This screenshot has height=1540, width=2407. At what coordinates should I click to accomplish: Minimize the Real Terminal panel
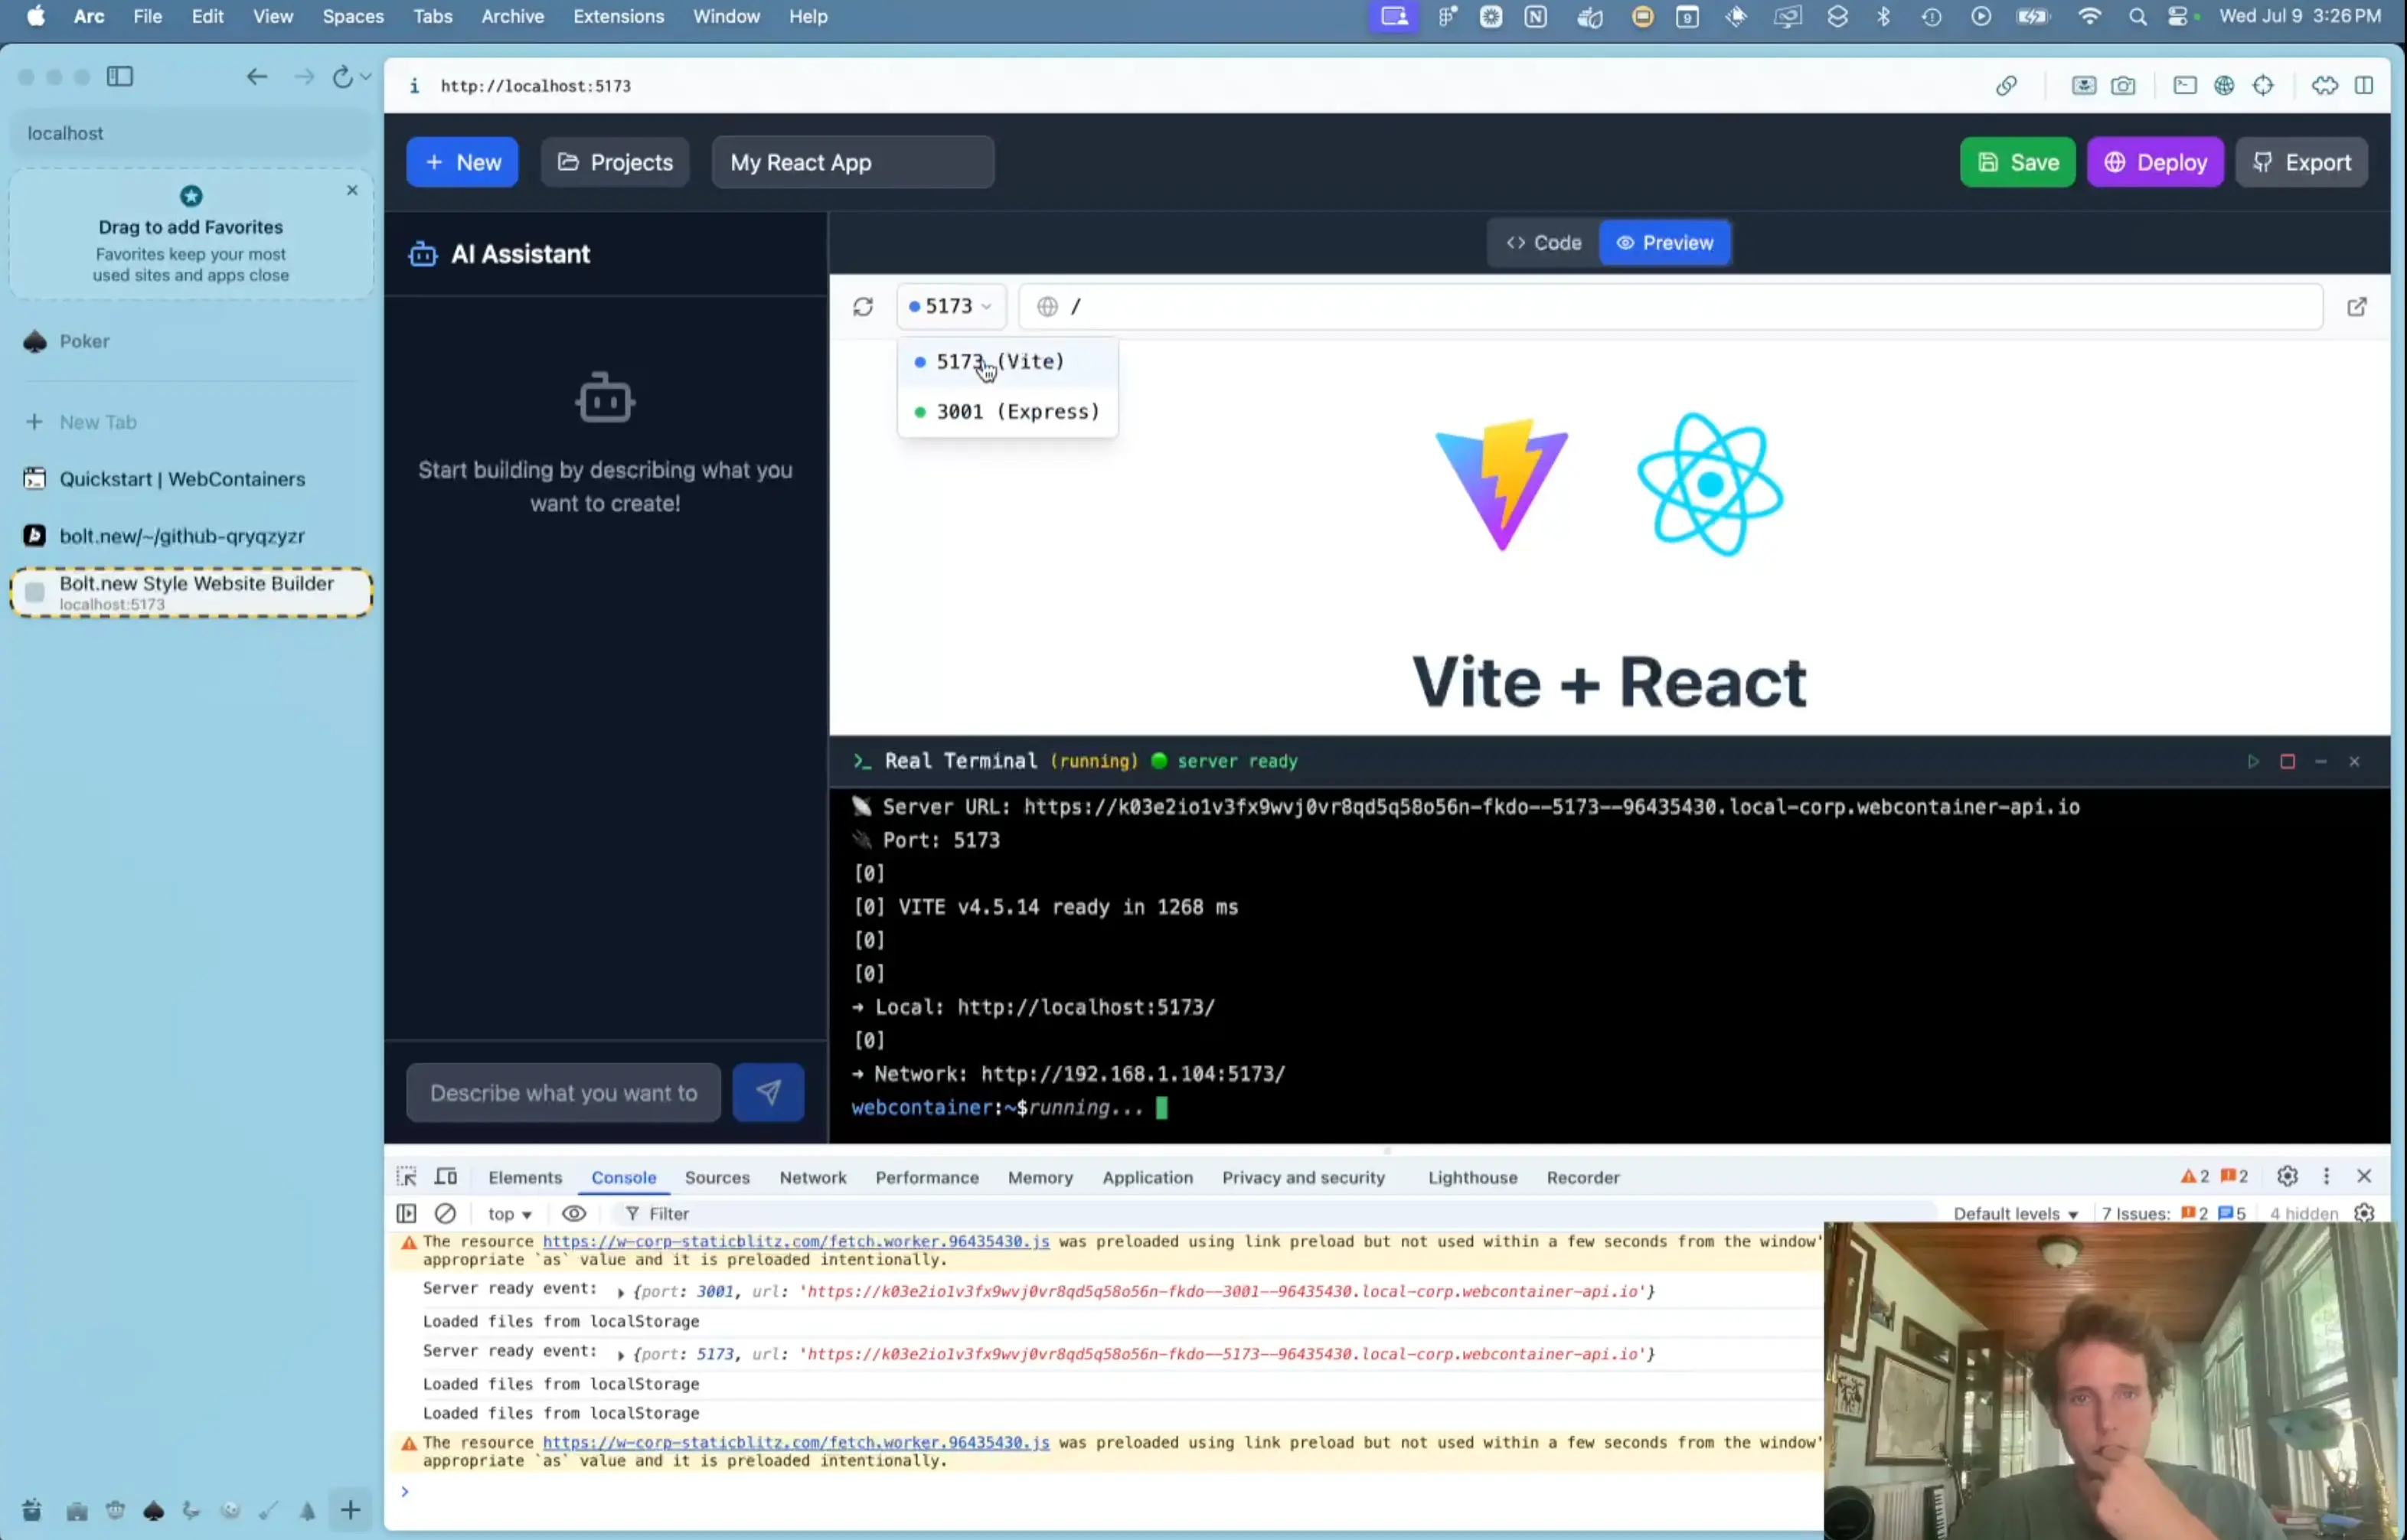tap(2321, 762)
